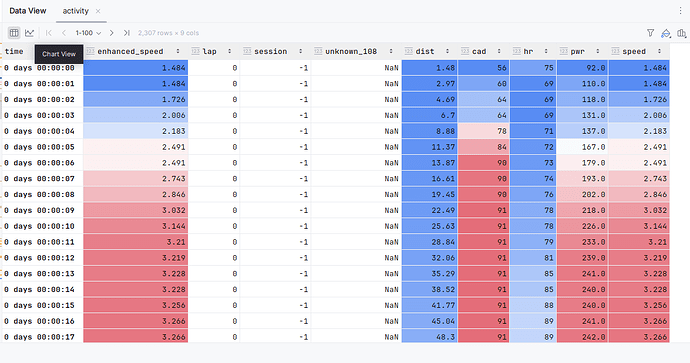Open the table coloring options icon
This screenshot has width=690, height=363.
[x=666, y=33]
